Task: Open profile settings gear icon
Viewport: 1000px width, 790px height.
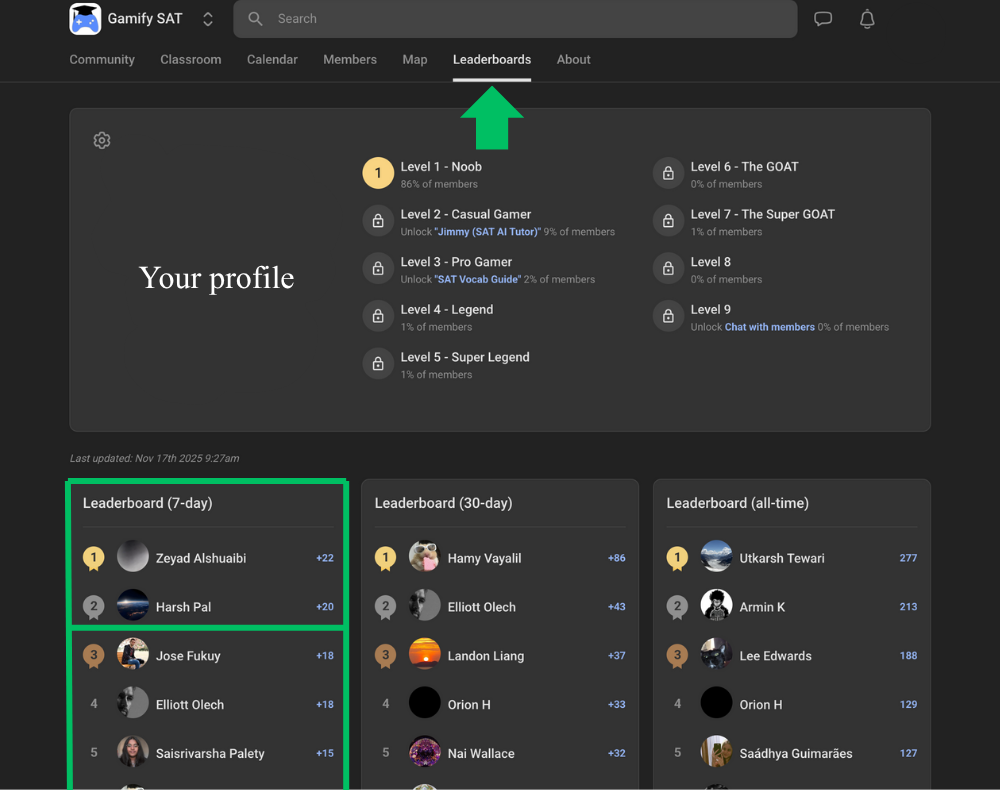Action: pyautogui.click(x=102, y=141)
